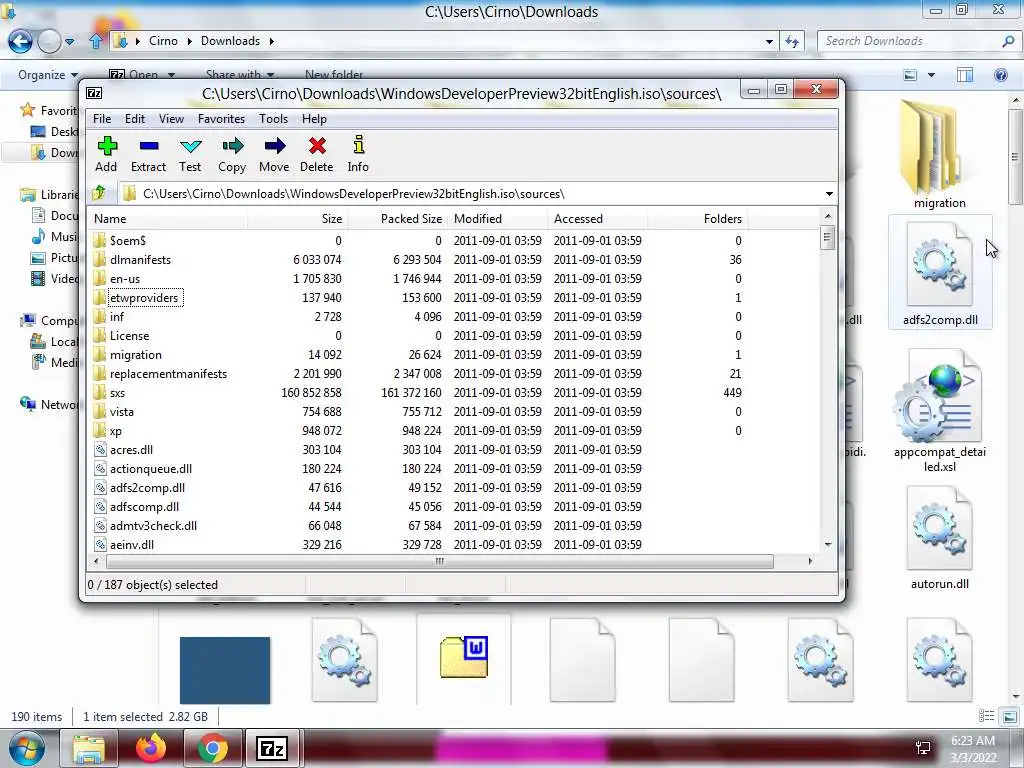Click the 7-Zip path address field

click(x=470, y=194)
